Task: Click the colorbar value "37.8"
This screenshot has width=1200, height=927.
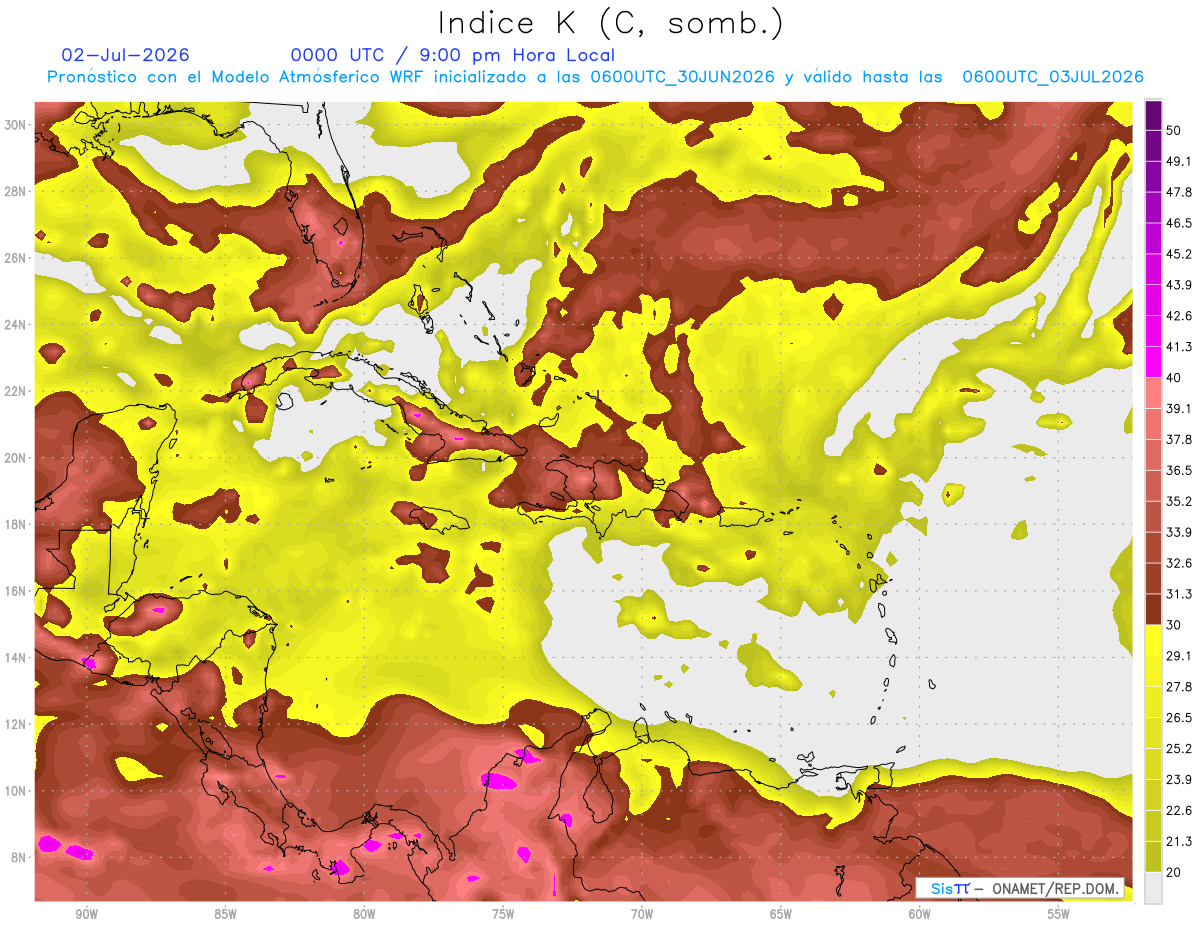Action: tap(1178, 439)
